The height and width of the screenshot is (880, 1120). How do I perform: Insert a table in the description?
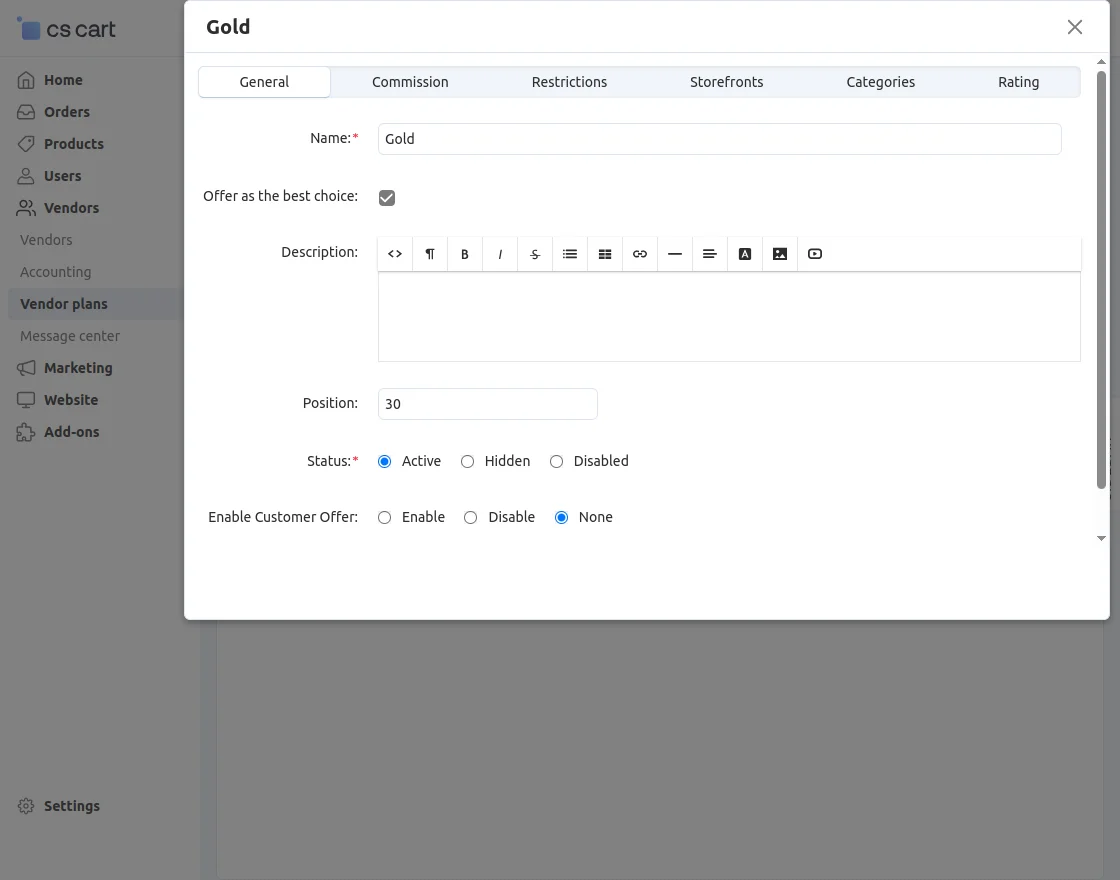[x=605, y=254]
